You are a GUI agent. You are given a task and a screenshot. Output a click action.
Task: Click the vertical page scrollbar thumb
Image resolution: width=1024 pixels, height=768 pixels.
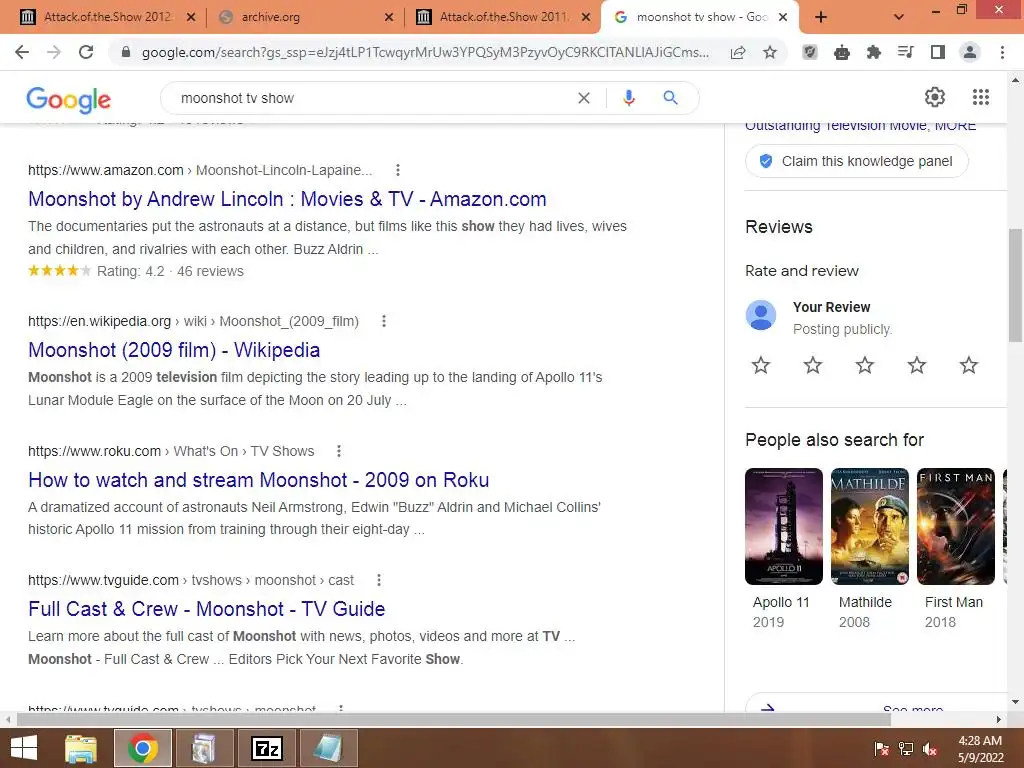pos(1015,285)
